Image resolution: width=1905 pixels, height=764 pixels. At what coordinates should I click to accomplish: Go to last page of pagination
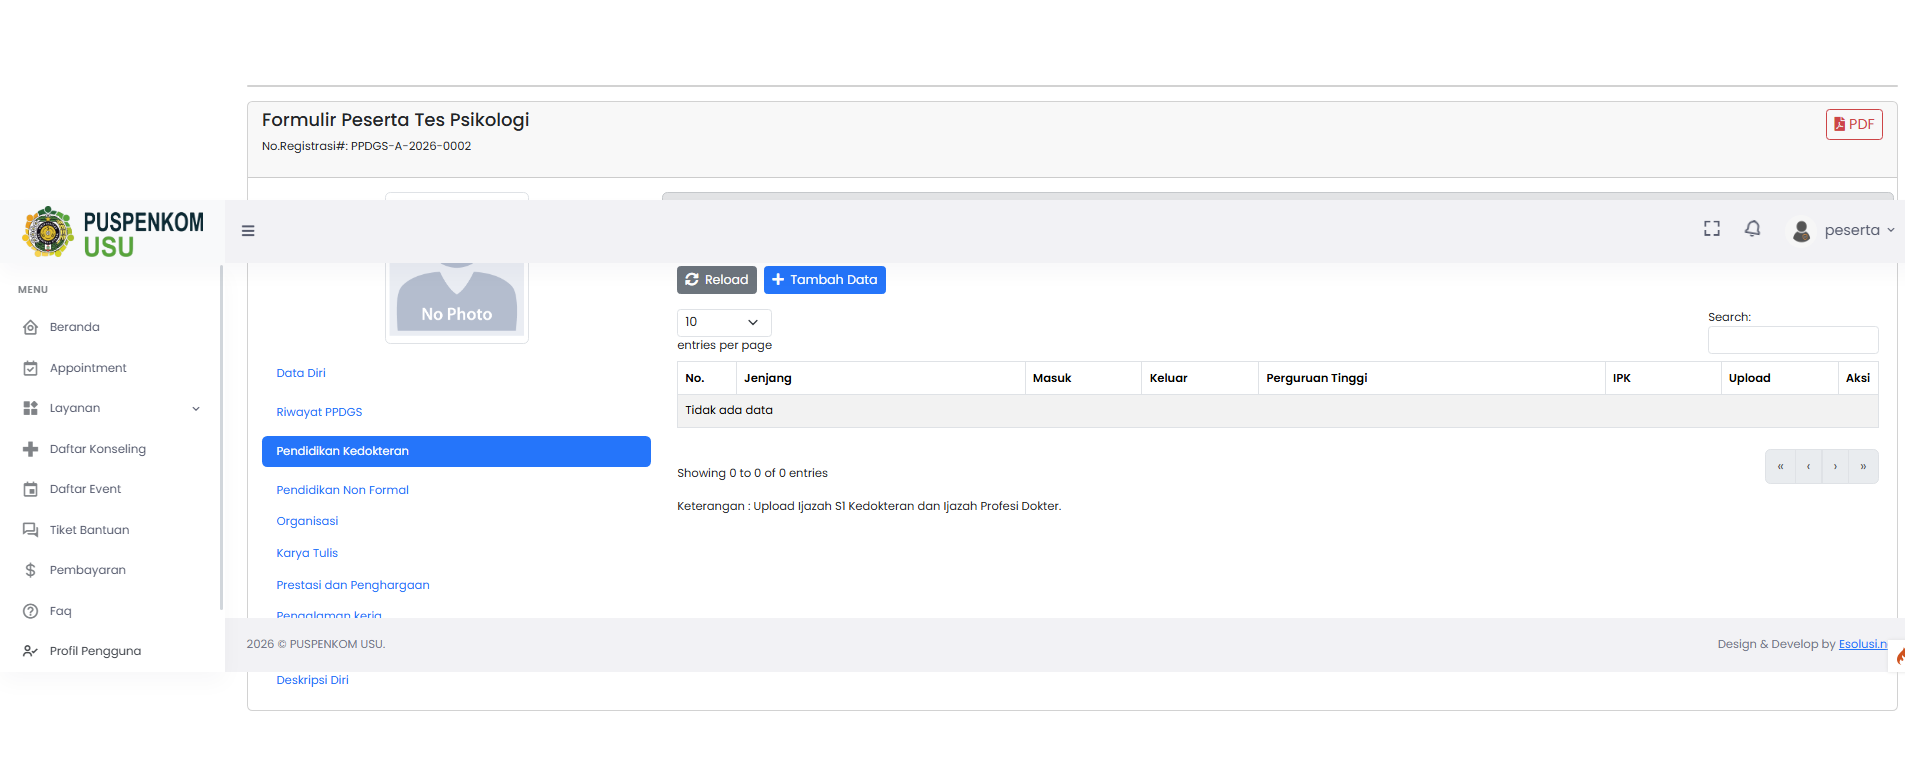click(1864, 467)
